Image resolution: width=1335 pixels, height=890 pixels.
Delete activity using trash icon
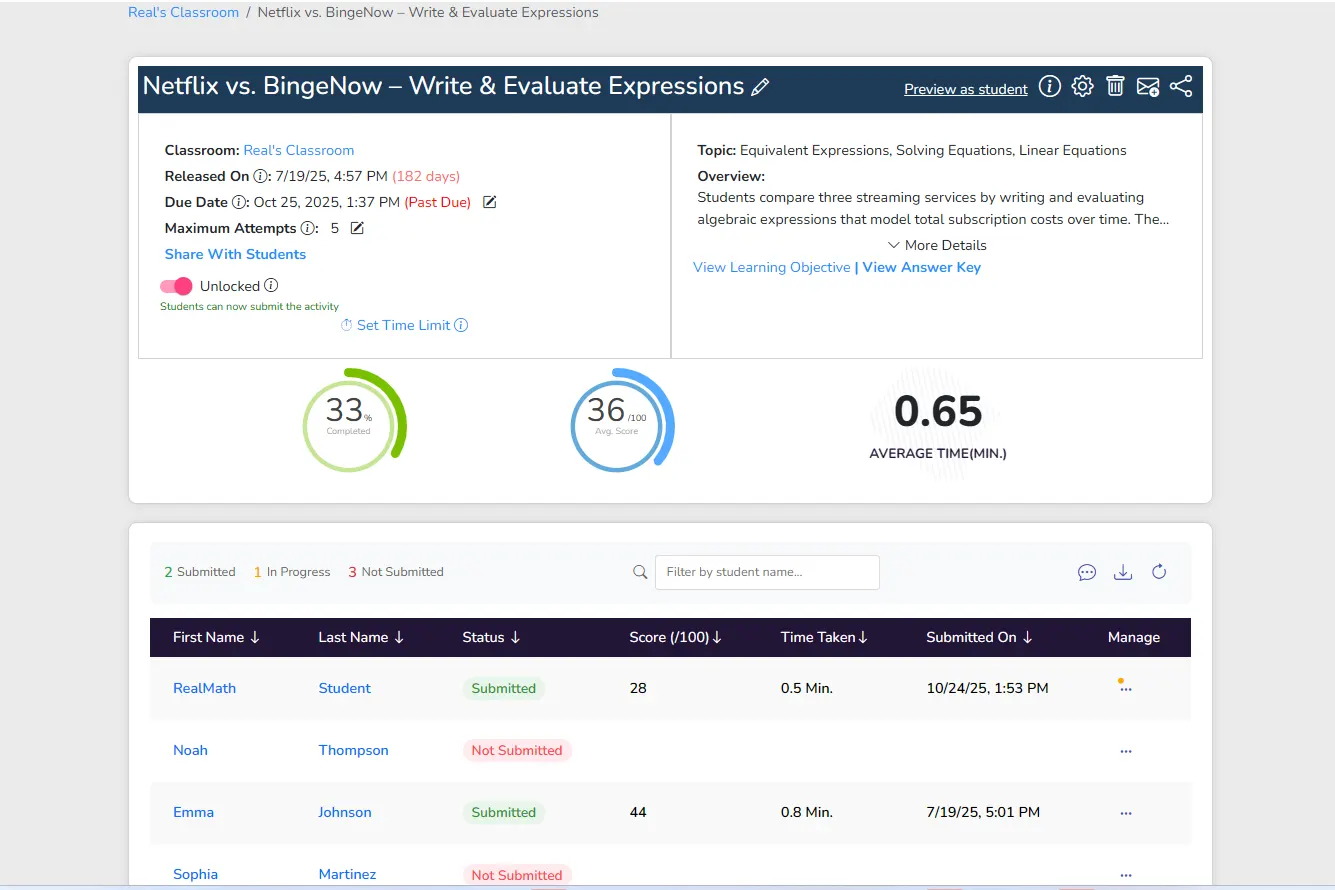click(x=1115, y=87)
